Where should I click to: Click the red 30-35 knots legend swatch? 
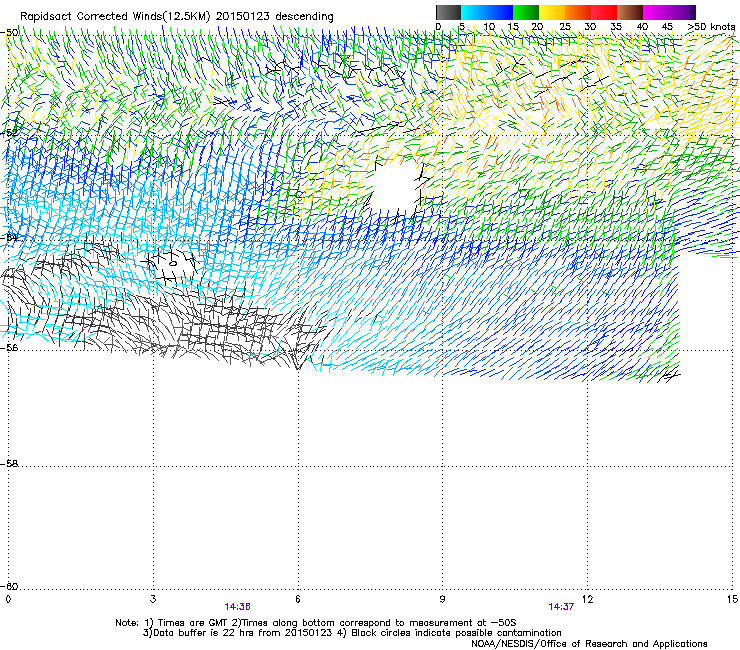604,12
